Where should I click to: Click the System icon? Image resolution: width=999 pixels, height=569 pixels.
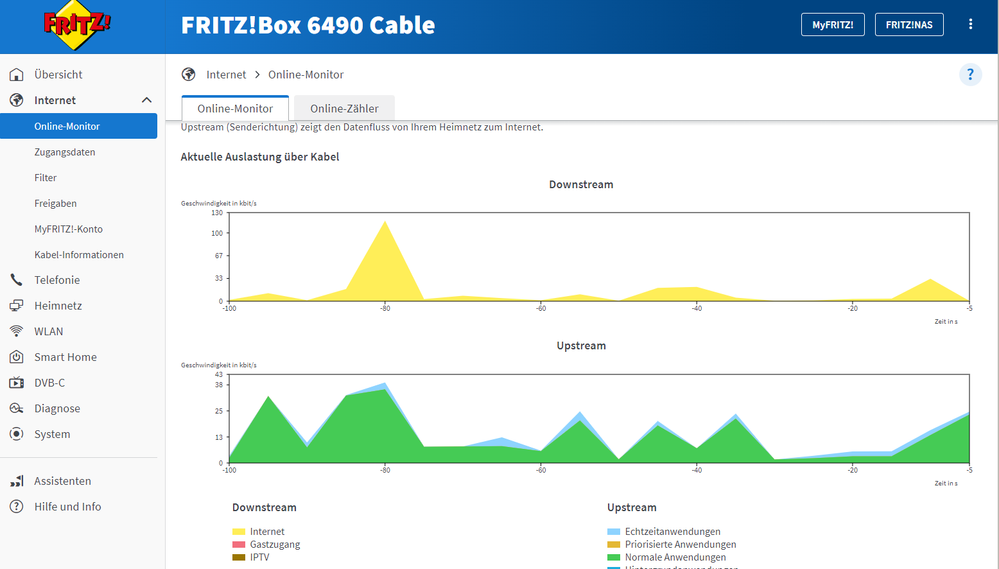click(x=17, y=434)
